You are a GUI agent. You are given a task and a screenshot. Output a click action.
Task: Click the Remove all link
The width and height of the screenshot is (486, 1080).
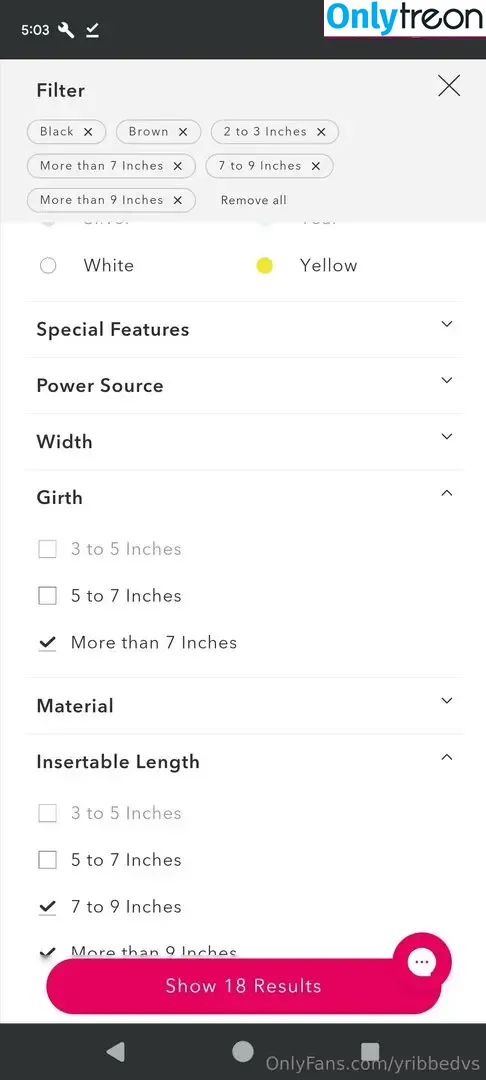point(253,200)
